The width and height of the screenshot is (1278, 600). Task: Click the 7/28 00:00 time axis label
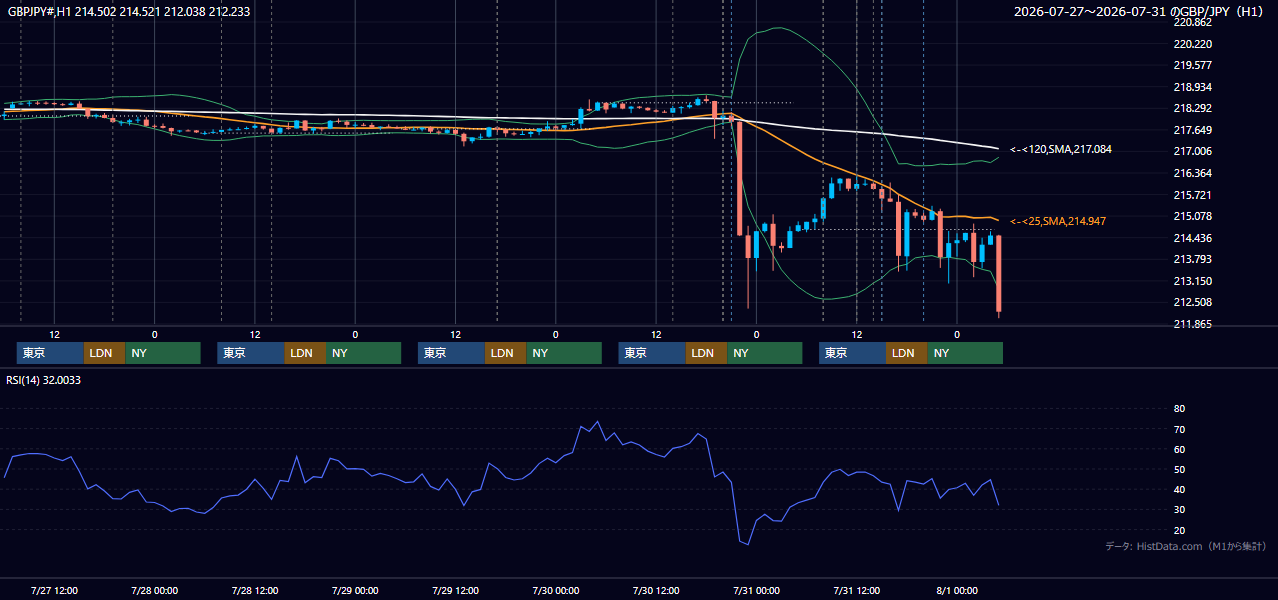point(155,590)
